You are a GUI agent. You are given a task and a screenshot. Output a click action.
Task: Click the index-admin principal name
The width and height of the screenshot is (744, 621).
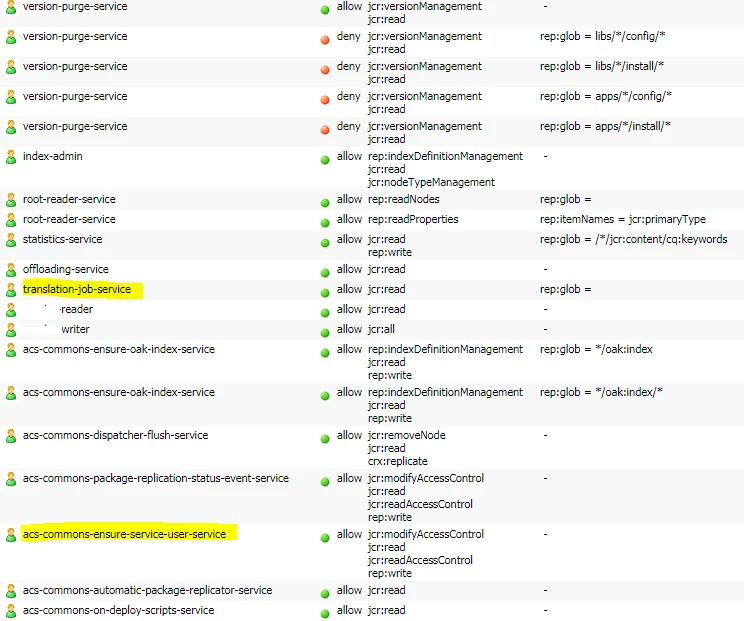coord(53,156)
